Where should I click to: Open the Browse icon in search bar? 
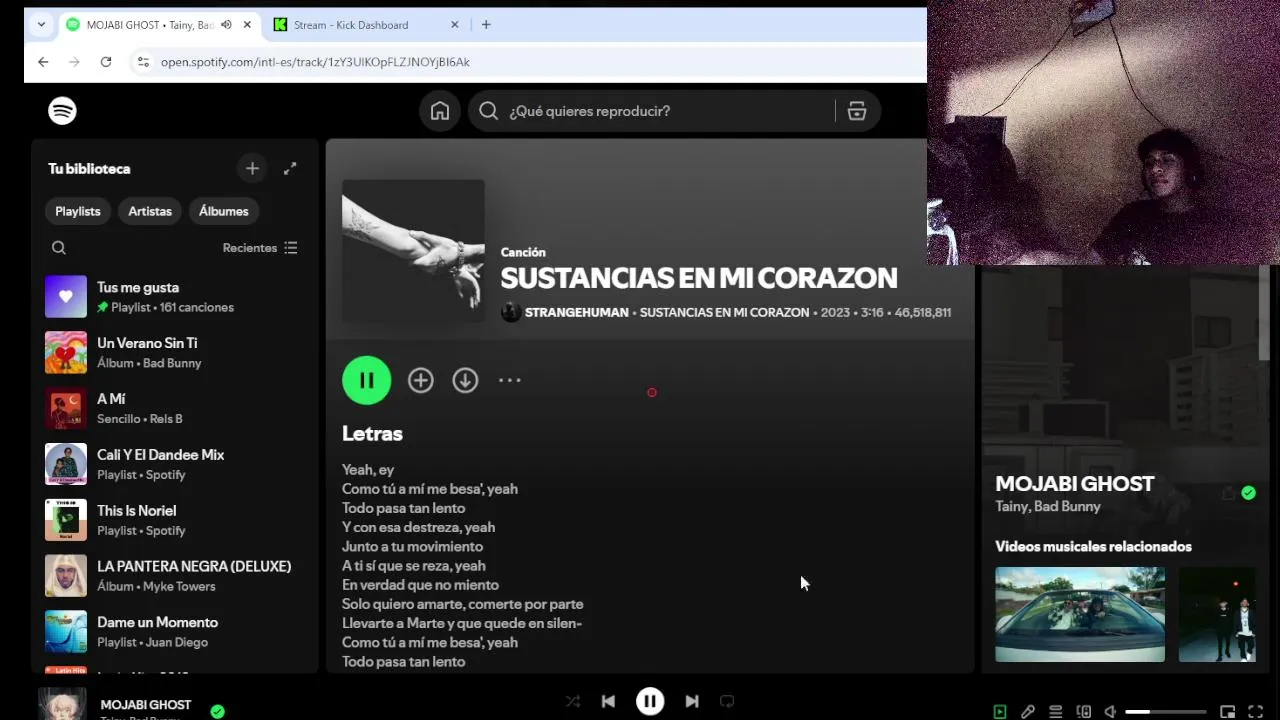point(857,111)
